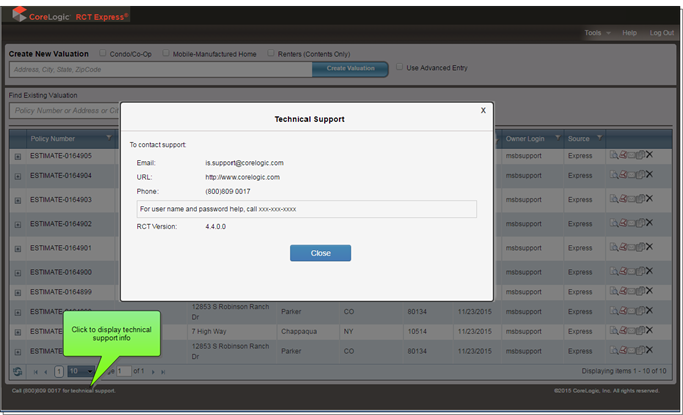Viewport: 683px width, 415px height.
Task: Copy the ESTIMATE-0164905 valuation
Action: pos(640,155)
